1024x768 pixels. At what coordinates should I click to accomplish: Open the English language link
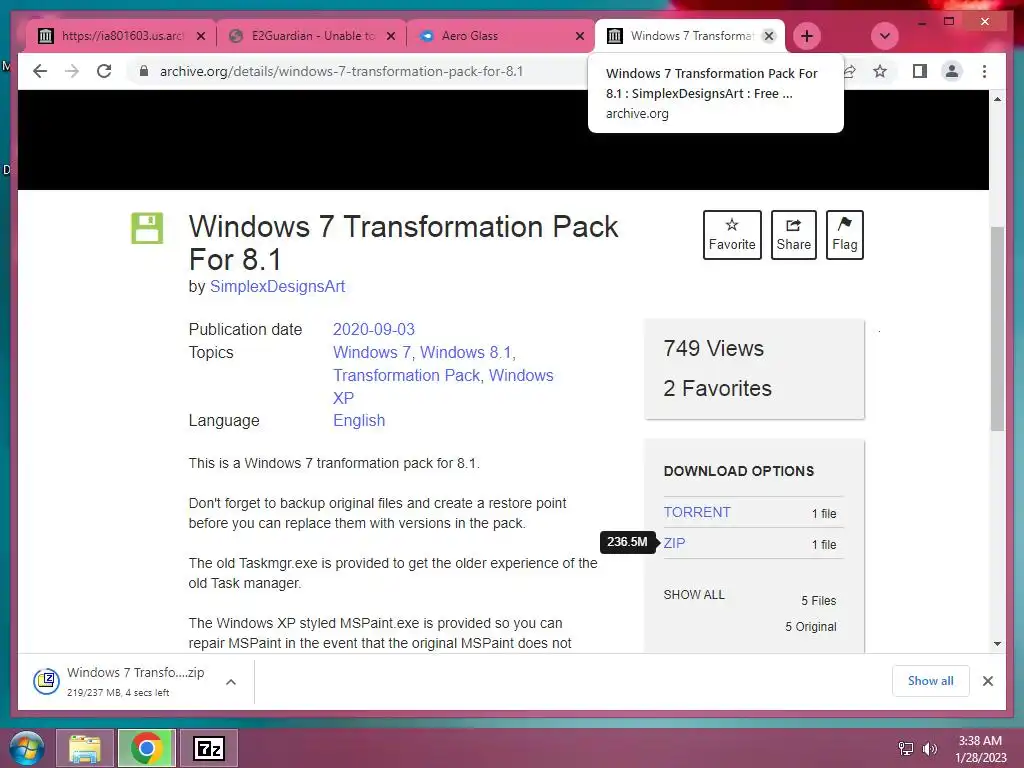point(359,421)
